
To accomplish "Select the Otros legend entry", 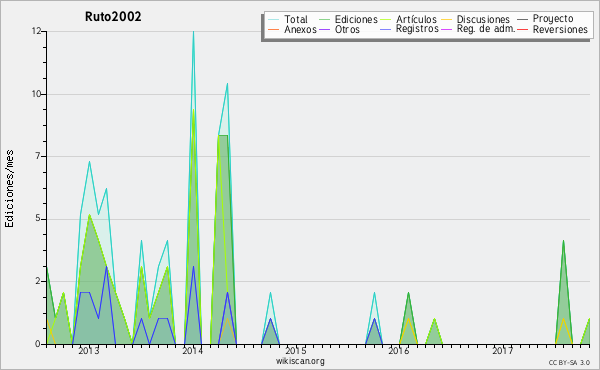I will [347, 29].
